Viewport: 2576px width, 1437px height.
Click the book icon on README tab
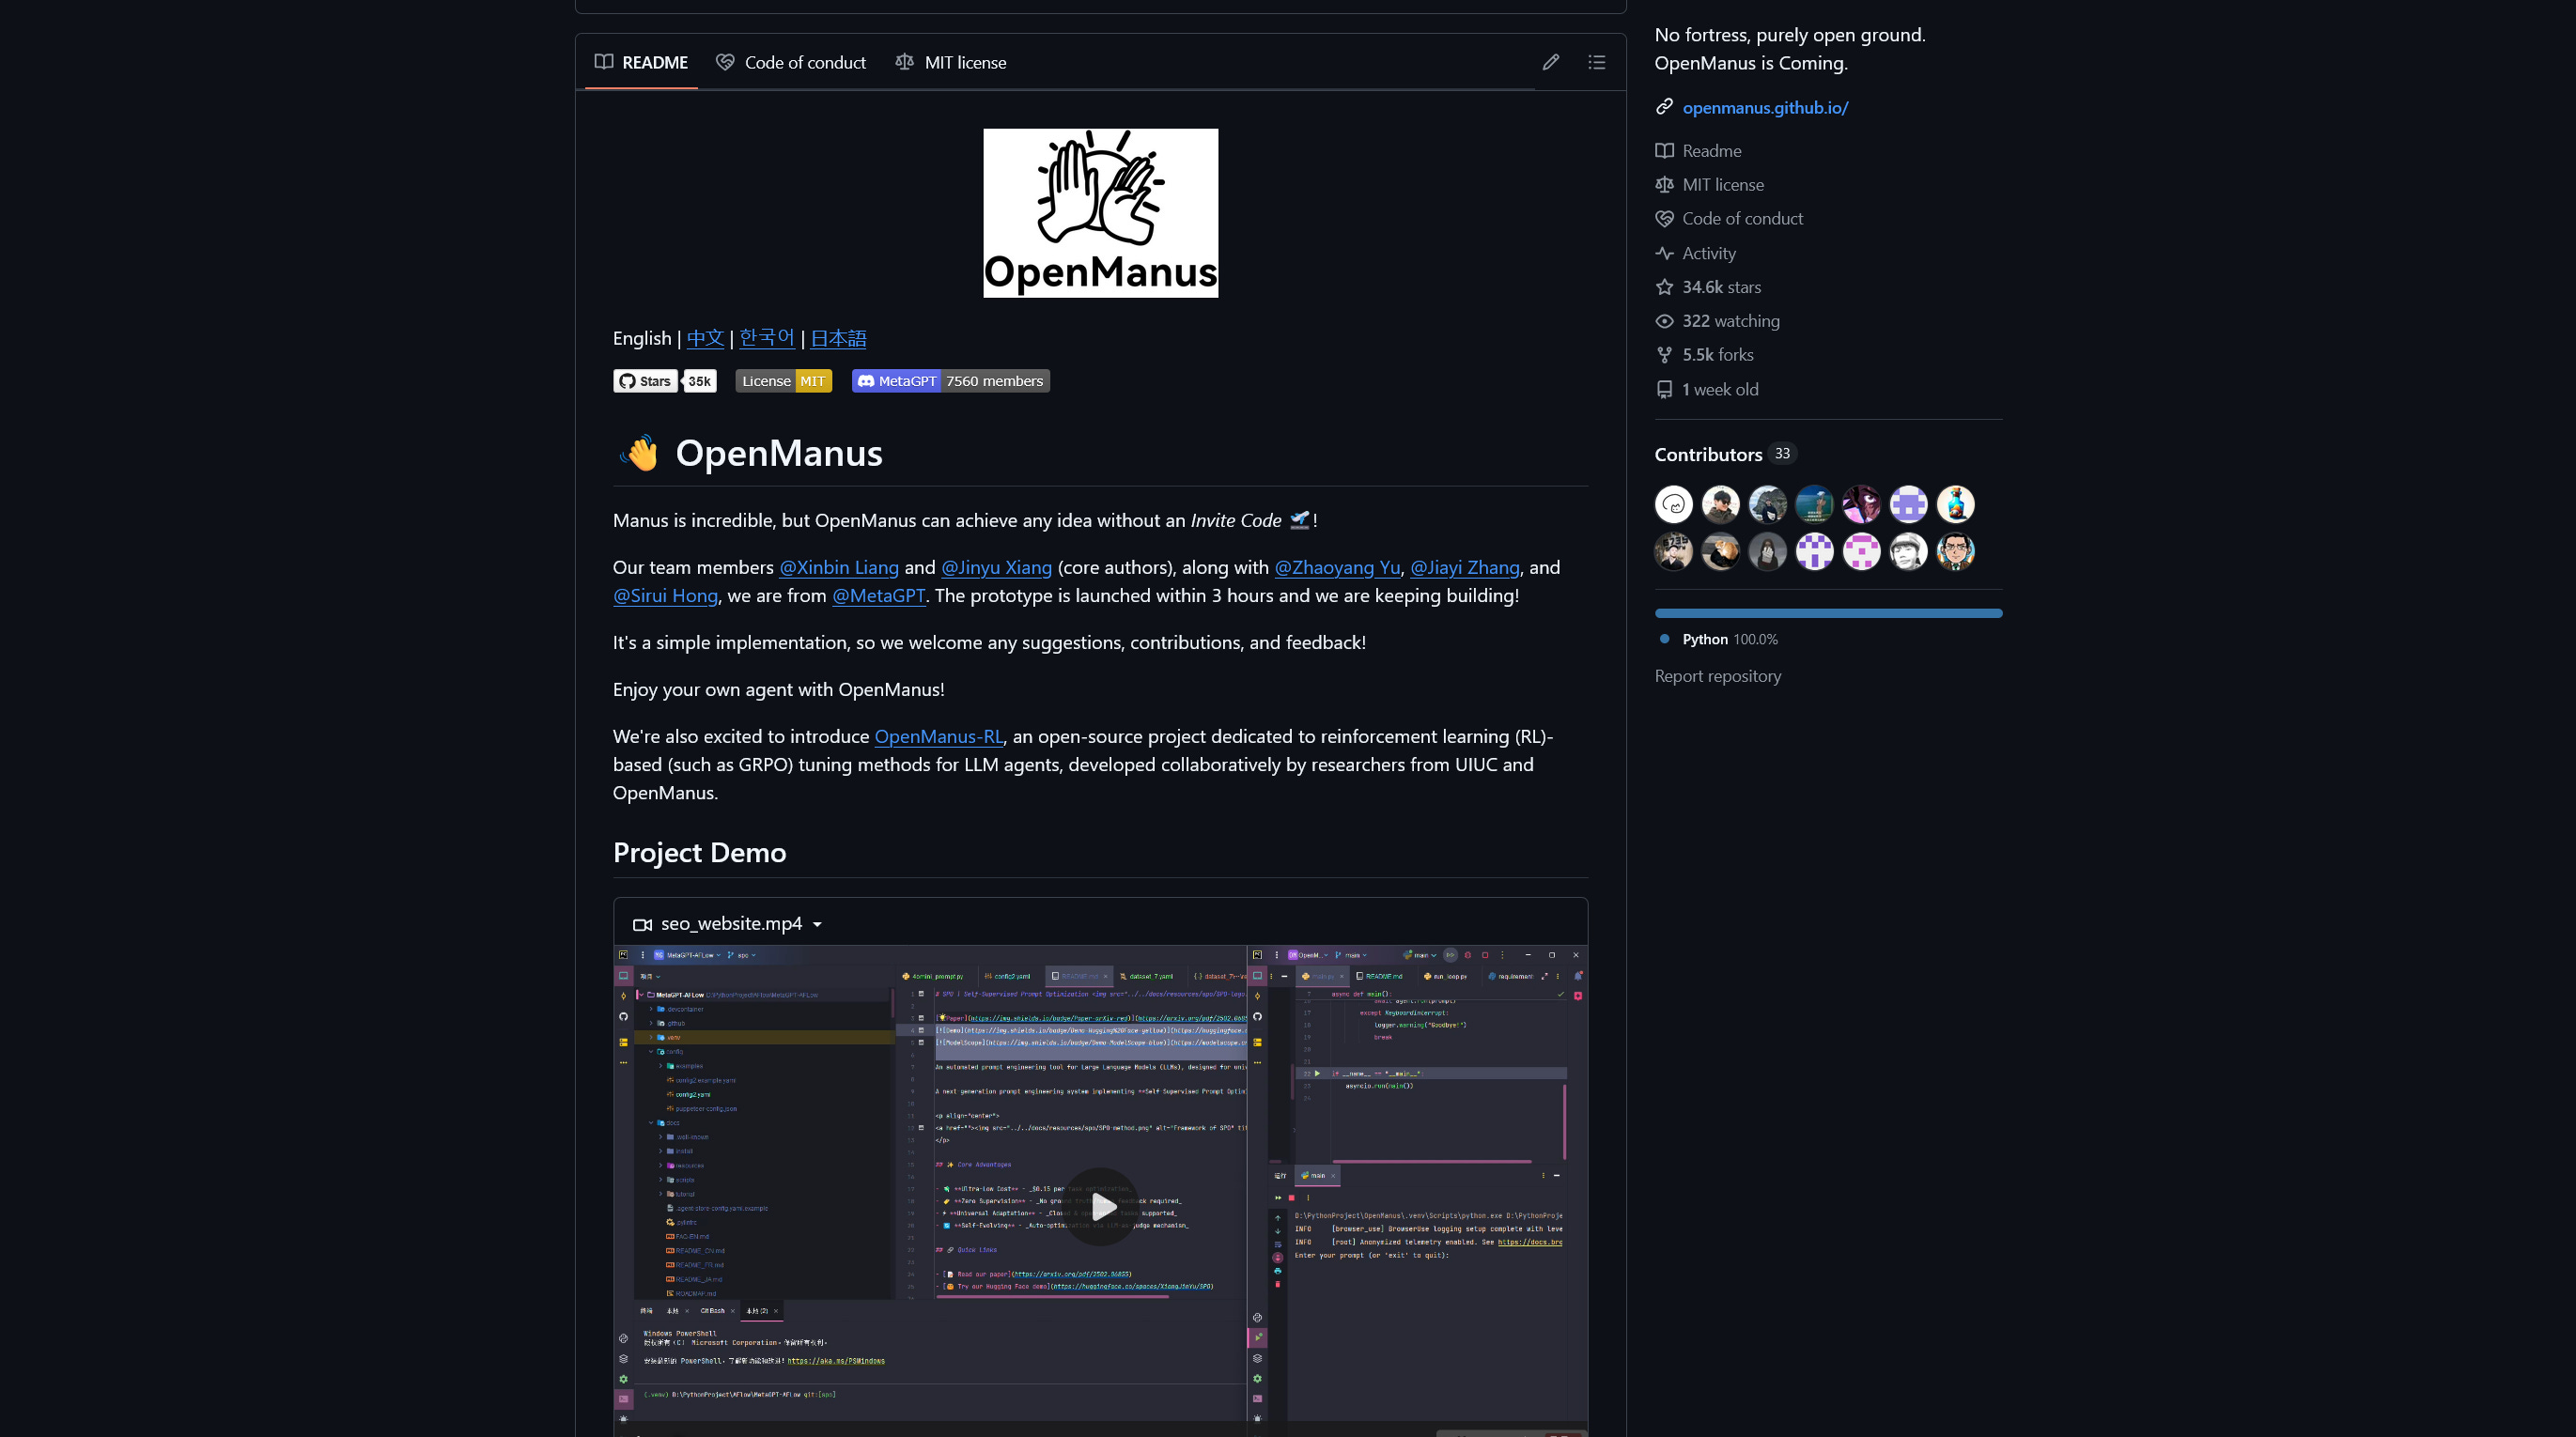tap(603, 61)
